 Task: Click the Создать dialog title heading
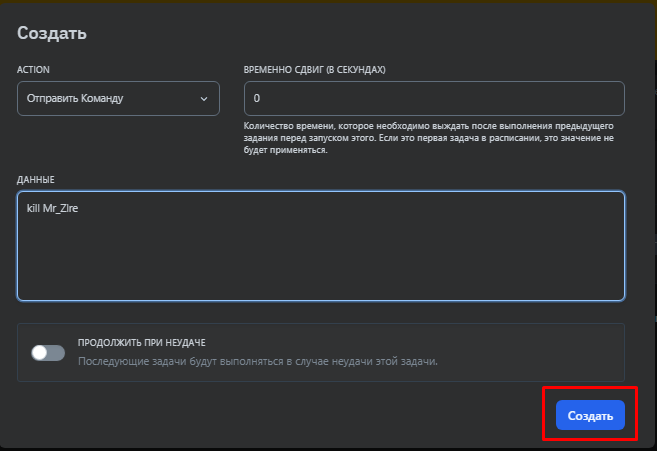[52, 33]
